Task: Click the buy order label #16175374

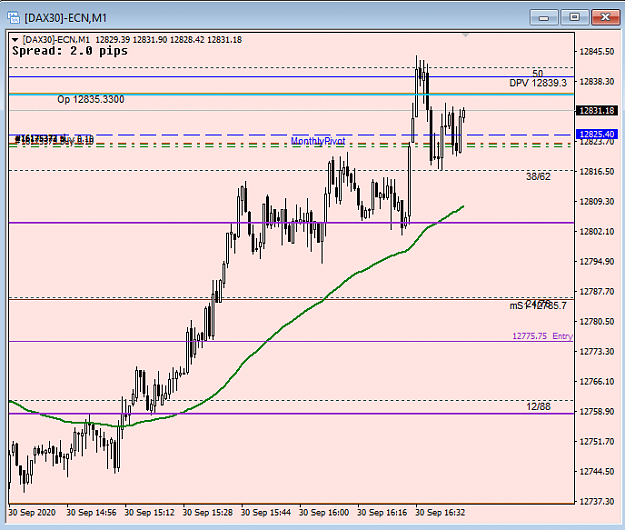Action: click(54, 139)
